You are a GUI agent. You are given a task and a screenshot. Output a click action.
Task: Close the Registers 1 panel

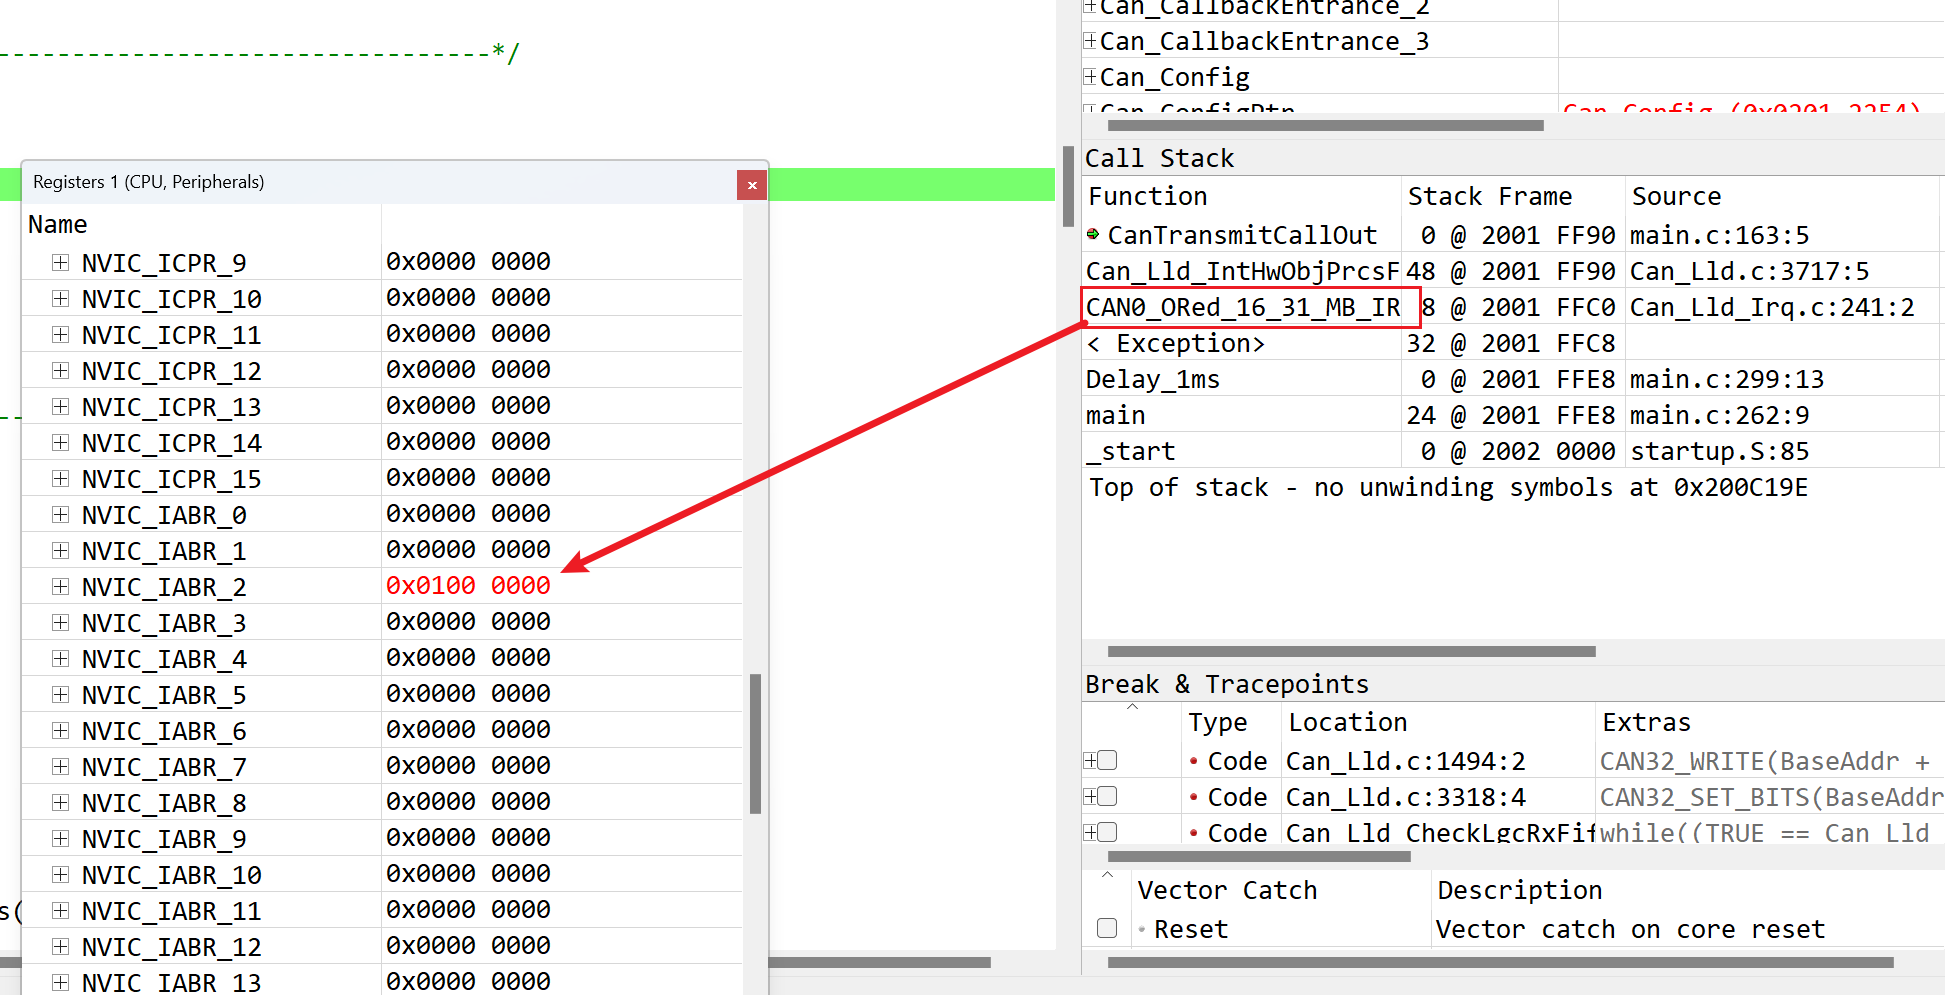[x=752, y=185]
